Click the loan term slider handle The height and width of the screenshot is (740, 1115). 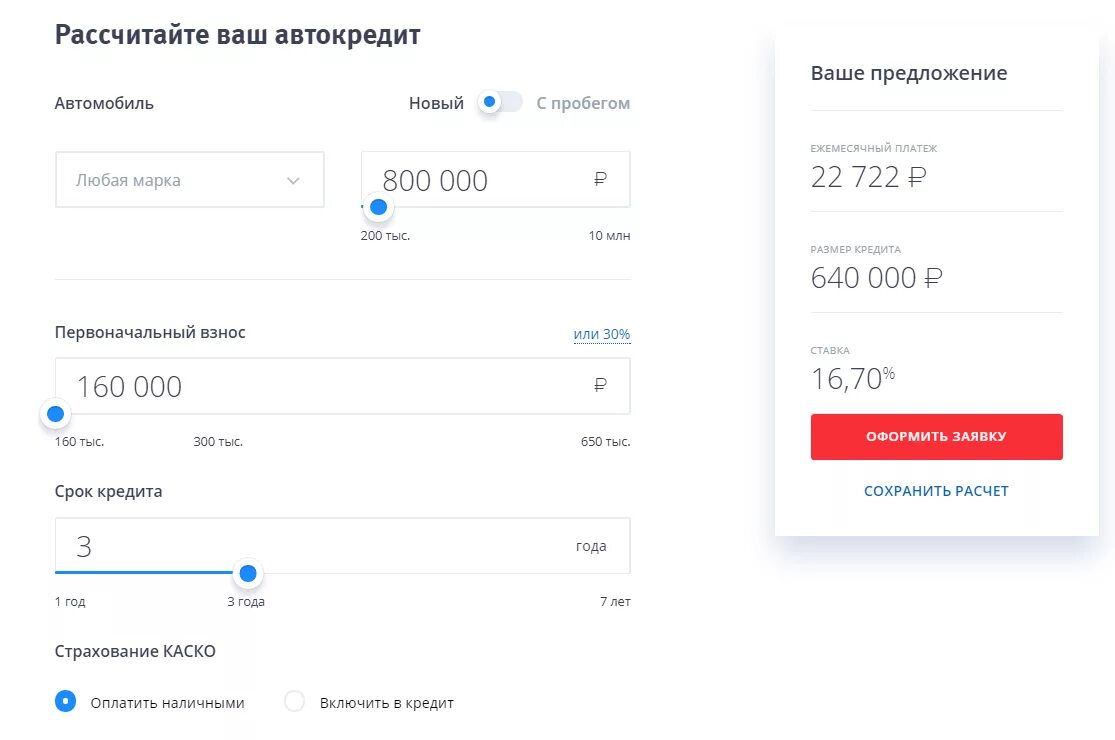[x=248, y=573]
